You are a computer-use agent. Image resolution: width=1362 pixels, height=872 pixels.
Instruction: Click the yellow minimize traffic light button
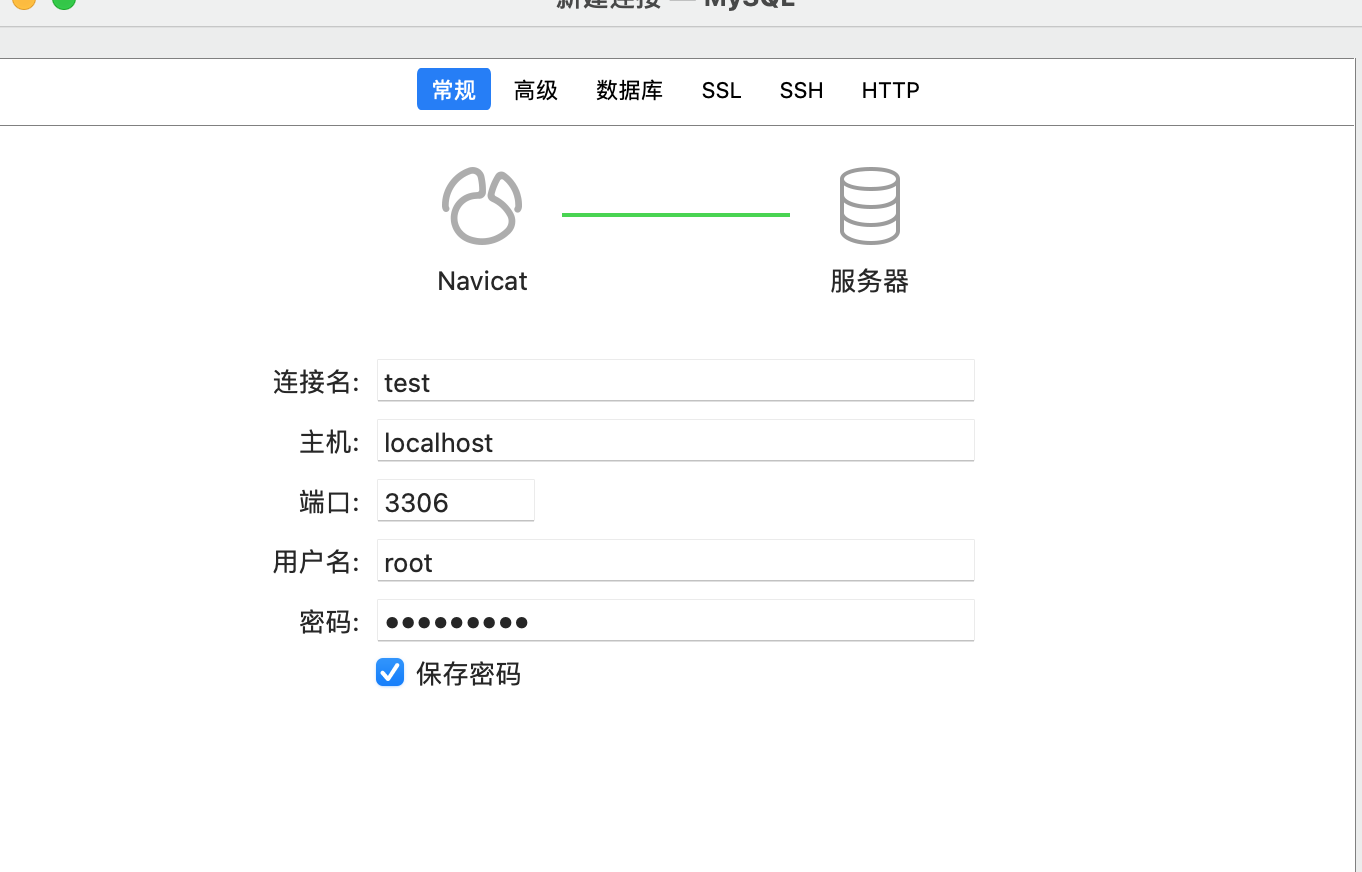click(x=26, y=5)
